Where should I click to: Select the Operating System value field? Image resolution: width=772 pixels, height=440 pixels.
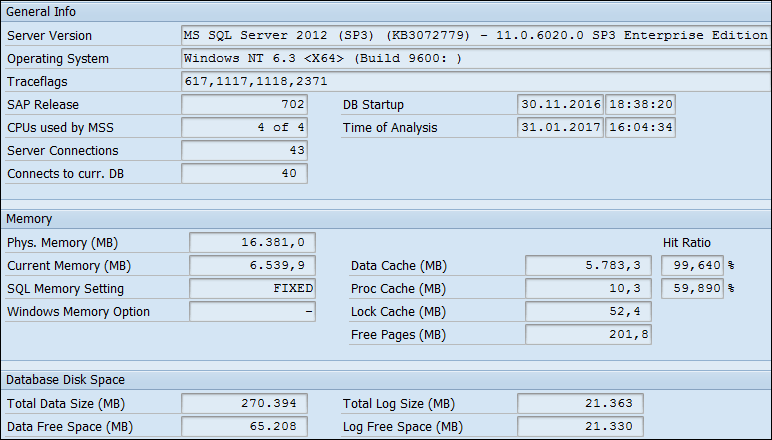pyautogui.click(x=475, y=58)
